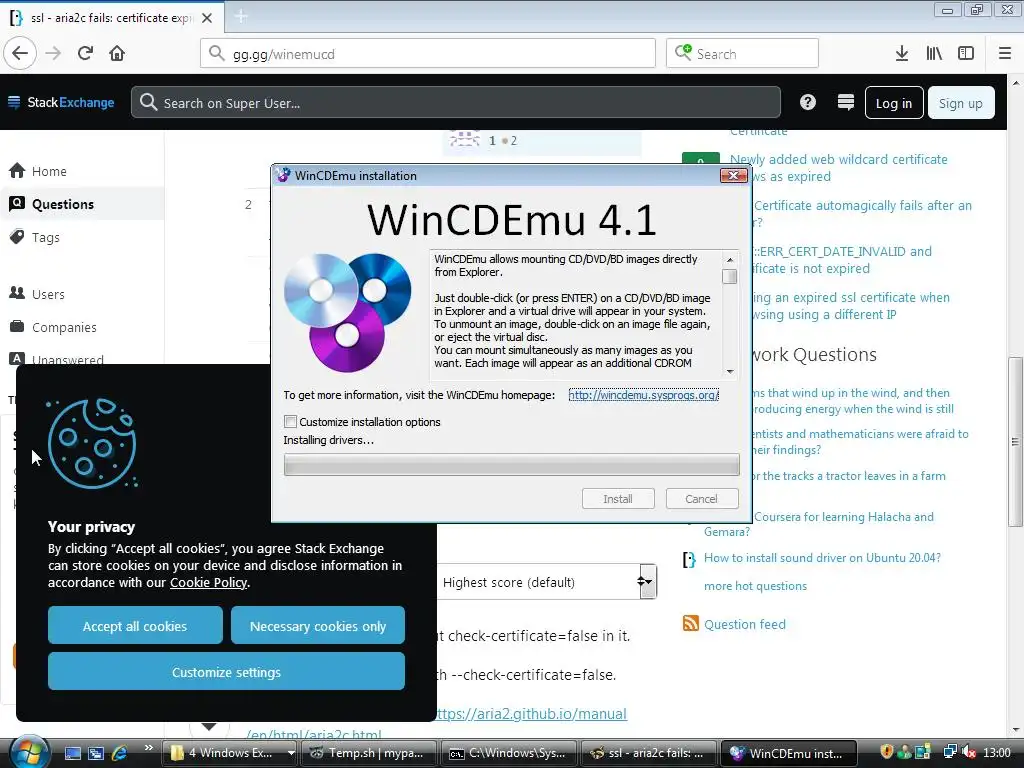This screenshot has width=1024, height=768.
Task: Launch Internet Explorer from quick launch
Action: [x=120, y=754]
